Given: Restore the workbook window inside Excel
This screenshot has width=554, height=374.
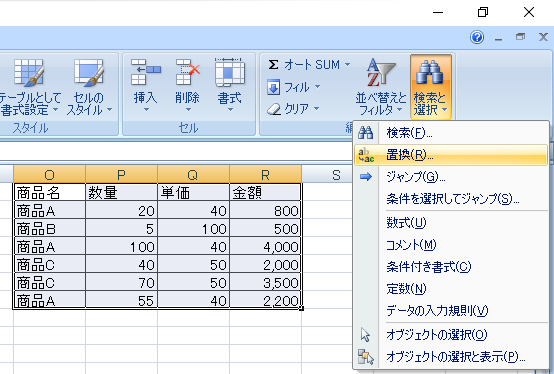Looking at the screenshot, I should tap(520, 37).
